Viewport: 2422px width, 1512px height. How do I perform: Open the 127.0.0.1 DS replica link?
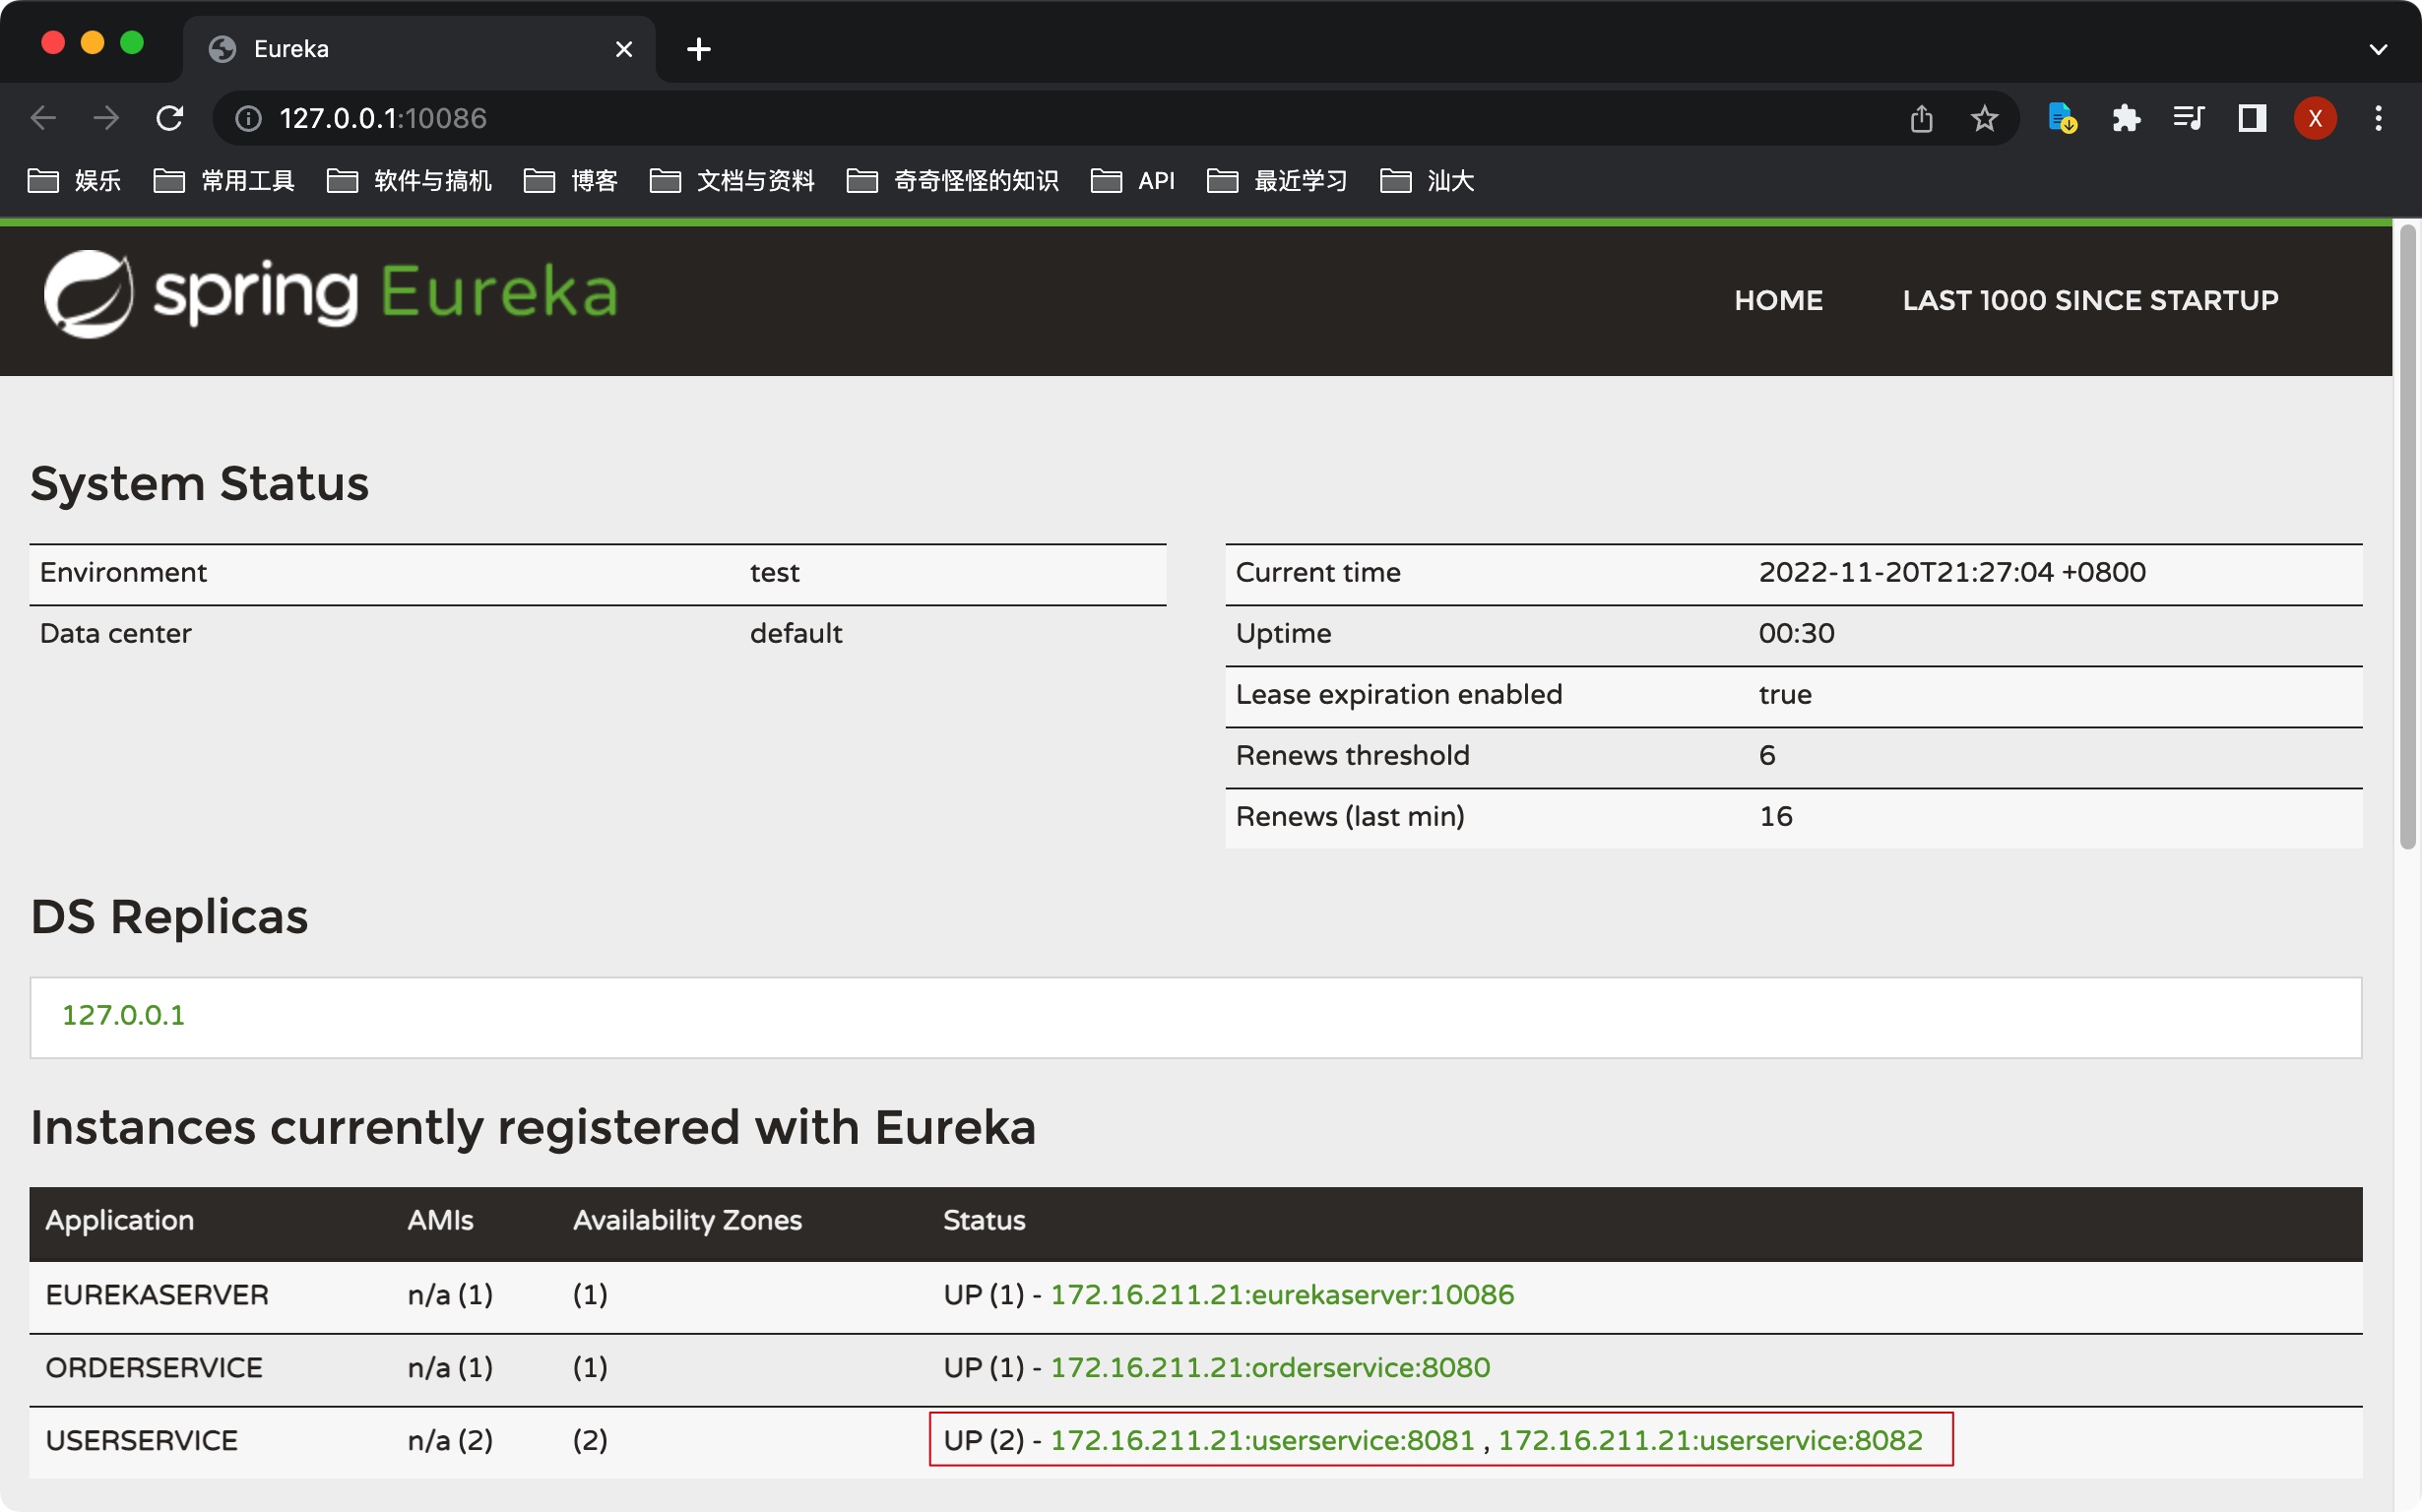point(123,1015)
